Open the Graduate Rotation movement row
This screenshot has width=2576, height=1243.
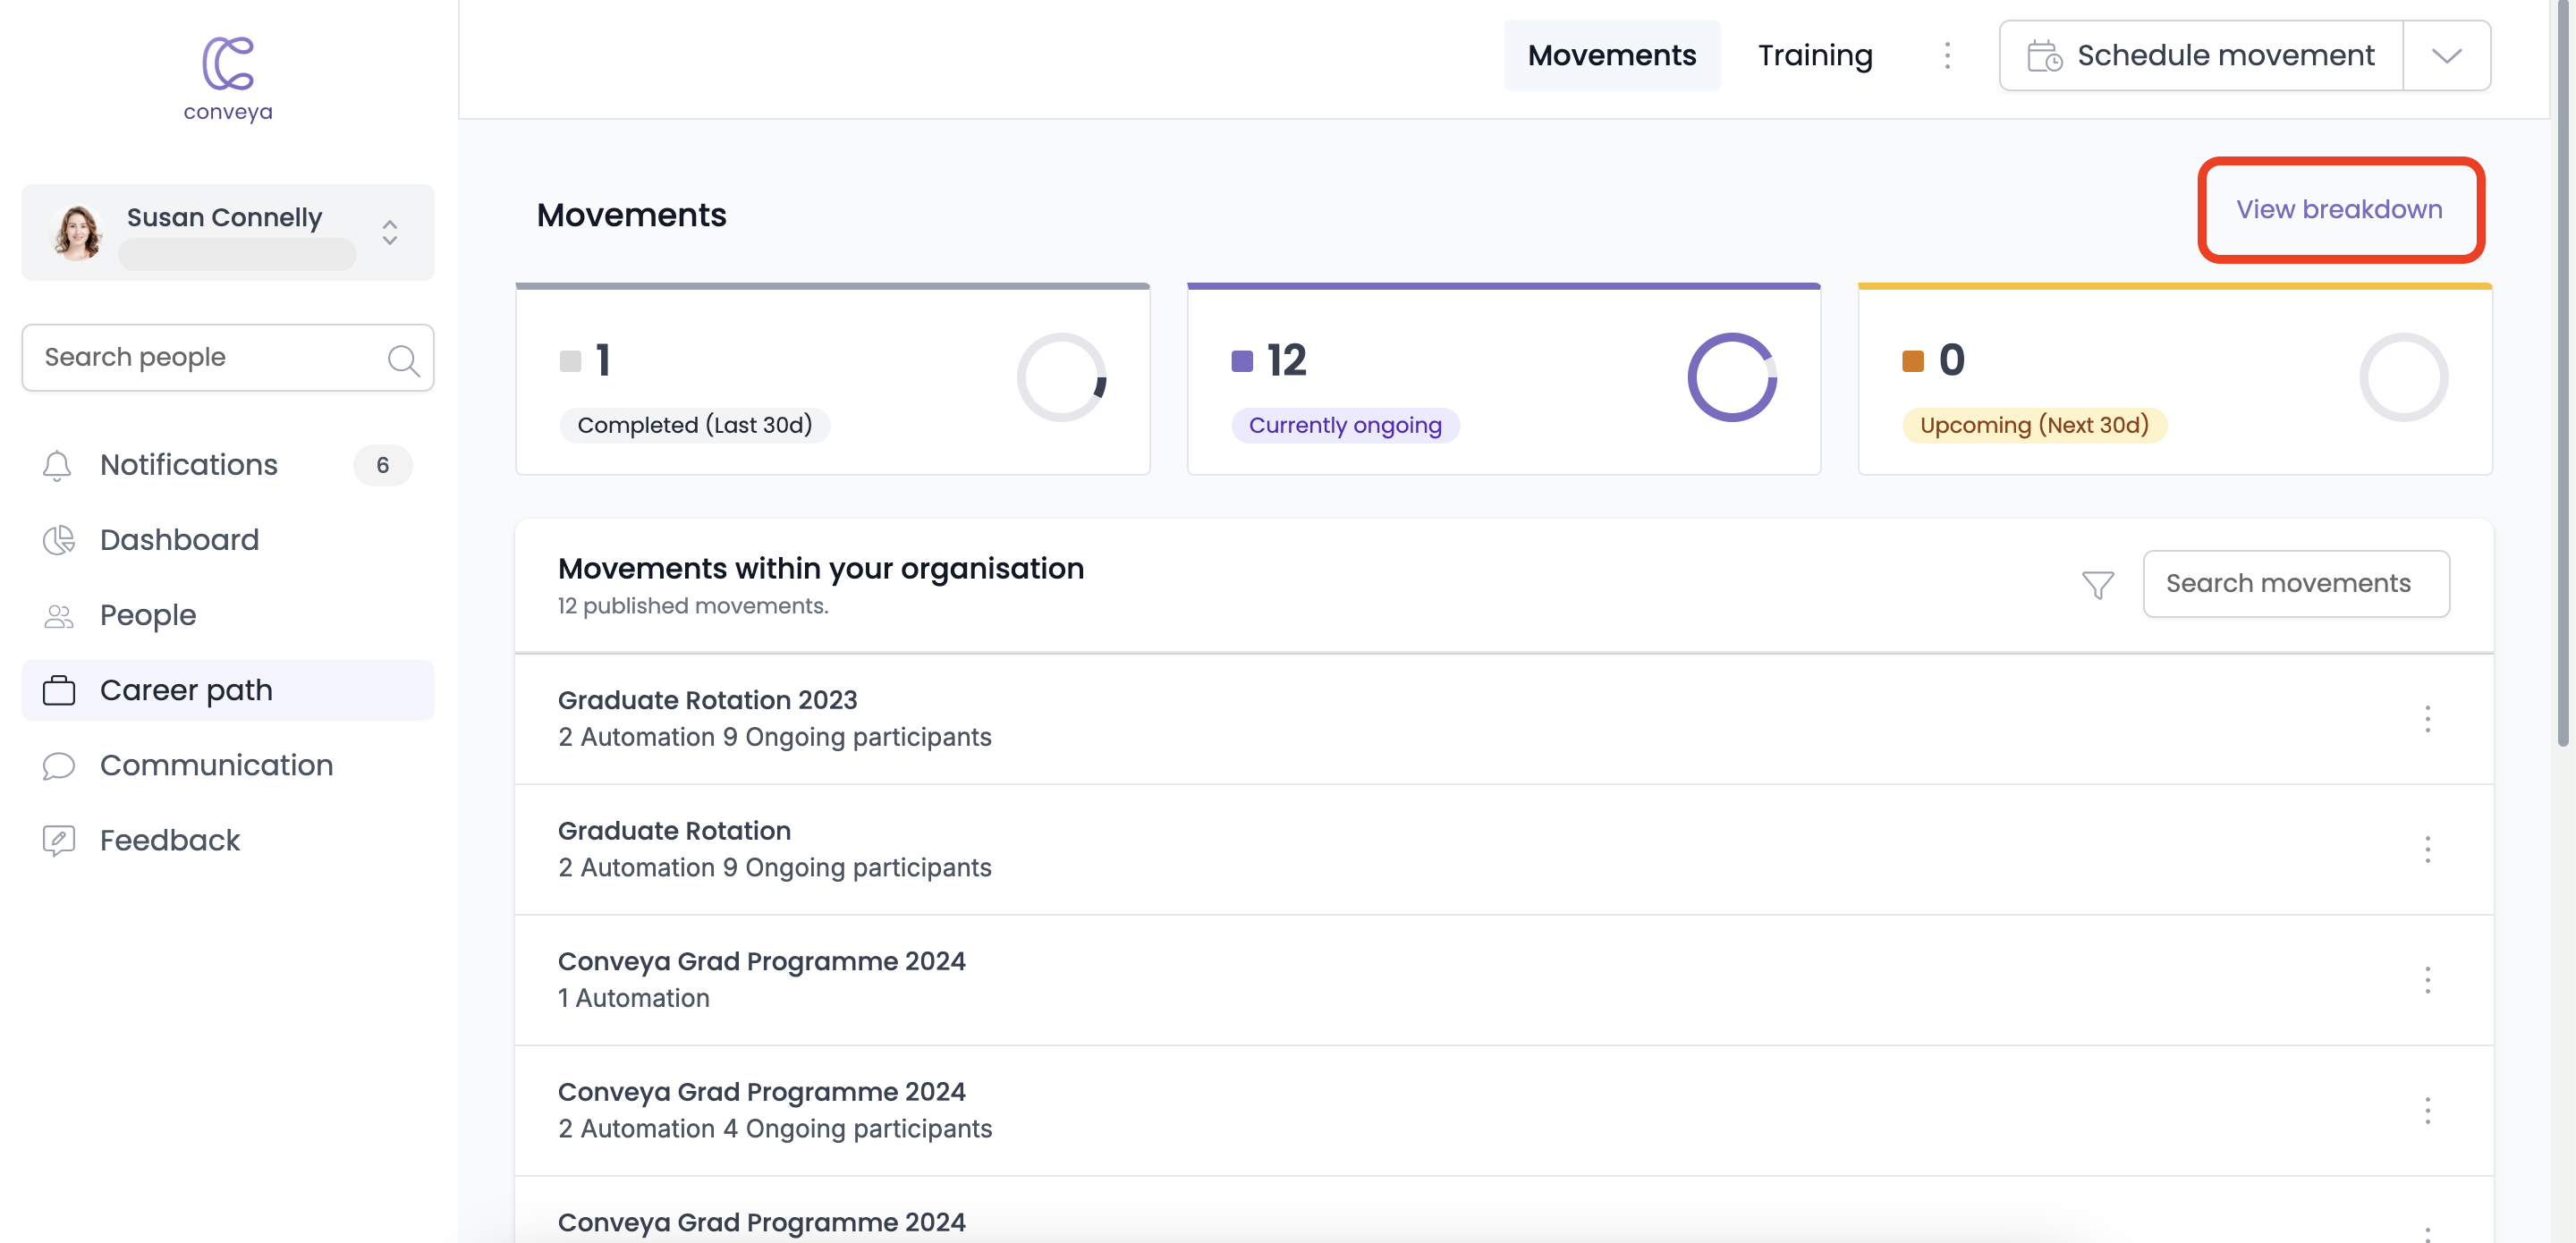tap(1503, 850)
